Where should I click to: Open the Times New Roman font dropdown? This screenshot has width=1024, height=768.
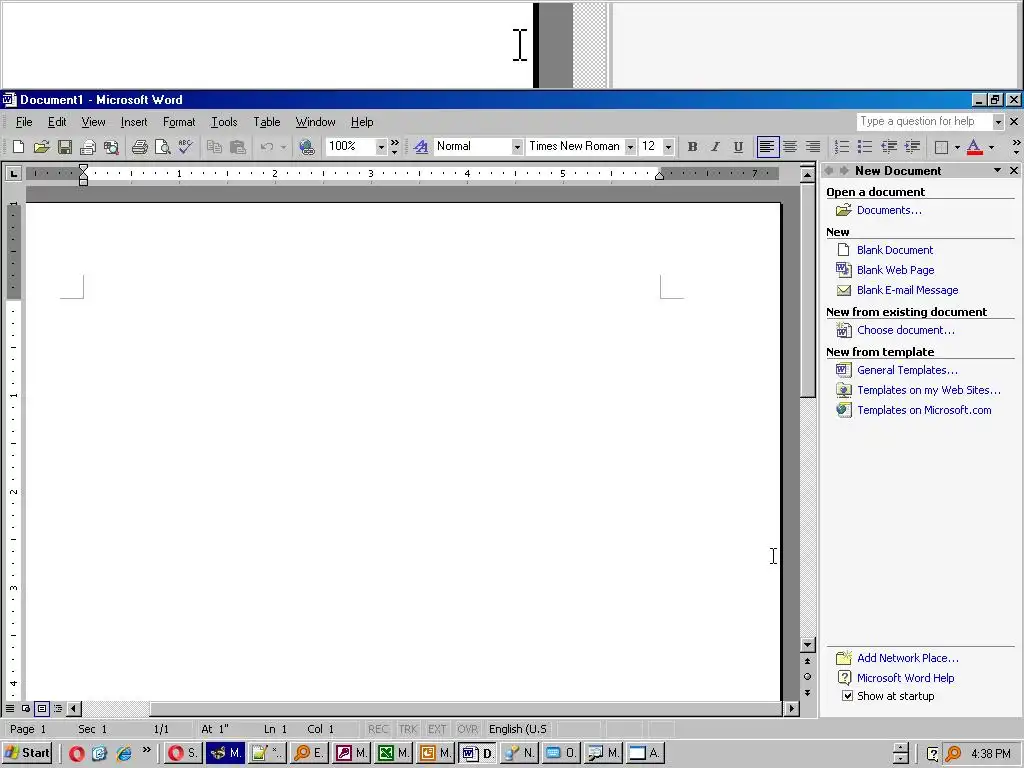(x=630, y=147)
